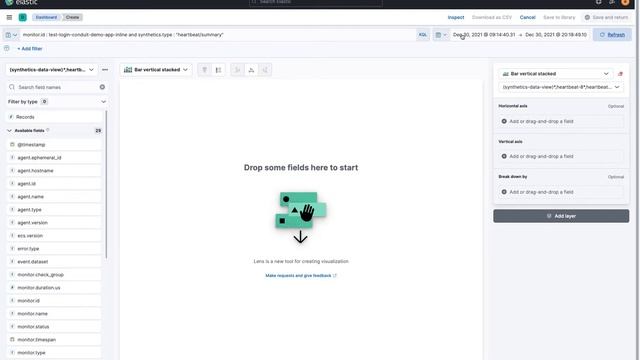Click the delete layer trash icon
This screenshot has width=640, height=360.
[x=620, y=74]
